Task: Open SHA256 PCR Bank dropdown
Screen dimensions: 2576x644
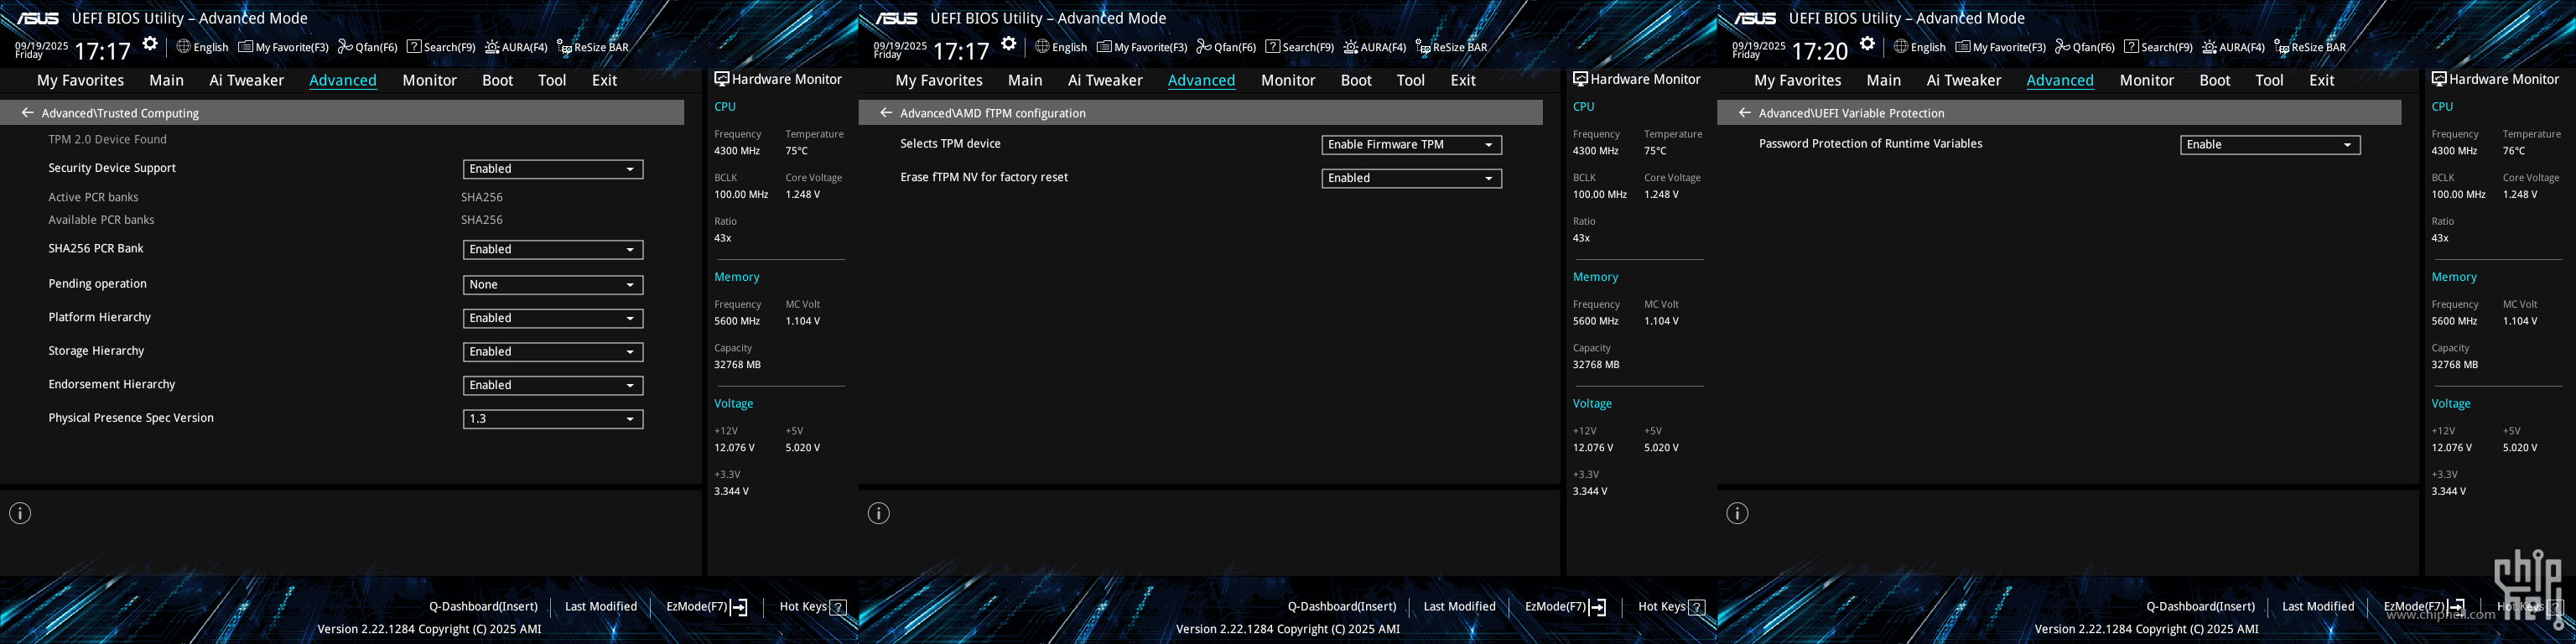Action: pos(552,249)
